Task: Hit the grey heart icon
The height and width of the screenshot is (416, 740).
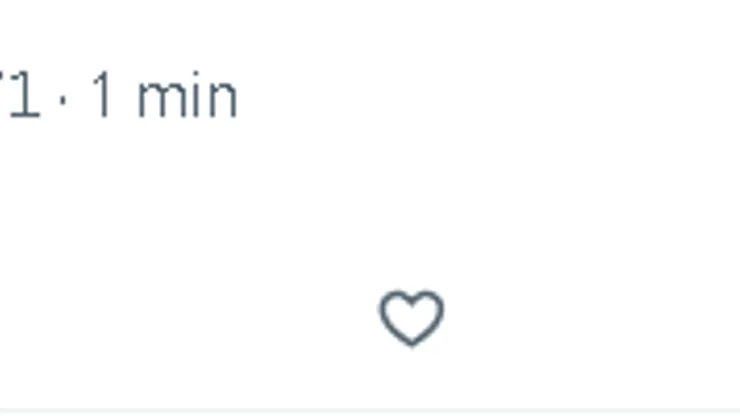Action: click(411, 319)
